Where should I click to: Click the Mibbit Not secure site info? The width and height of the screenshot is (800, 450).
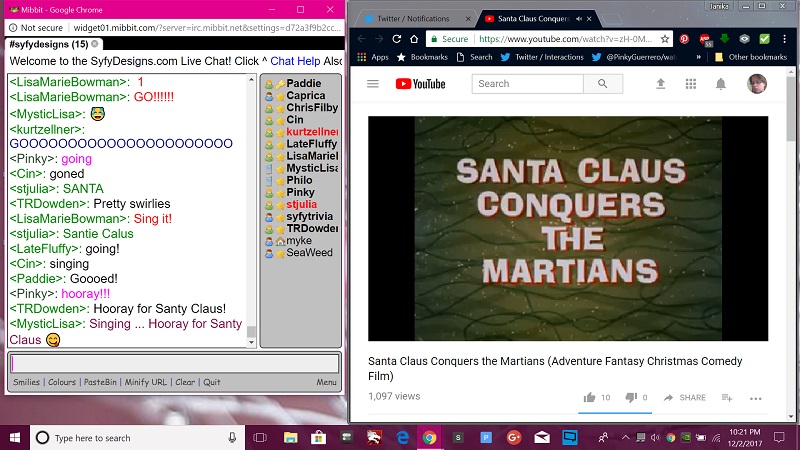click(x=36, y=28)
